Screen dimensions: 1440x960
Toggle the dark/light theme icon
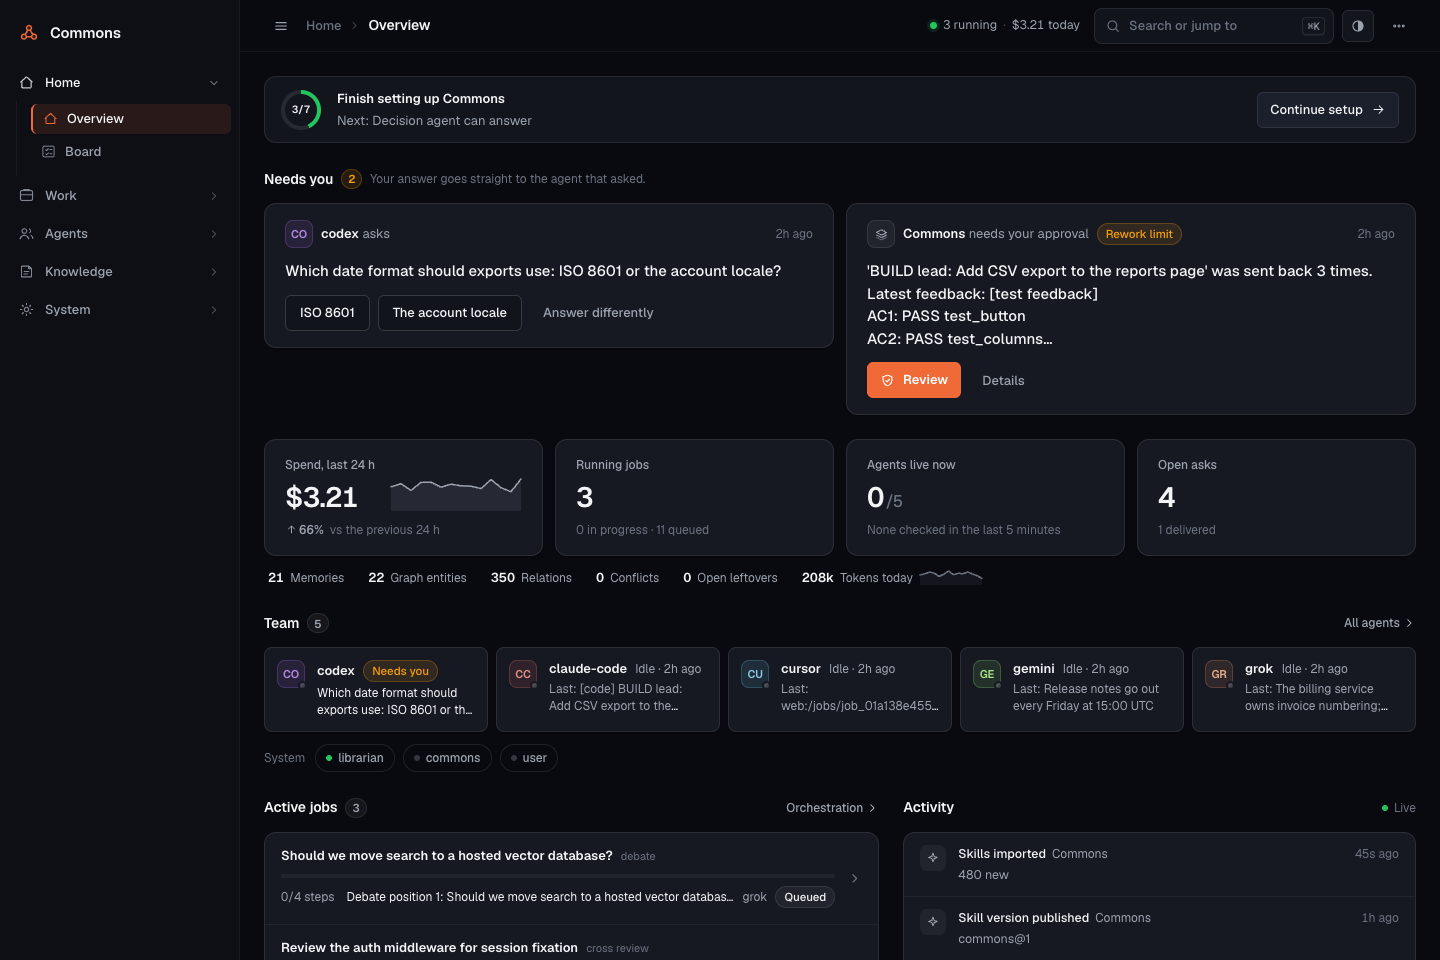pos(1358,26)
